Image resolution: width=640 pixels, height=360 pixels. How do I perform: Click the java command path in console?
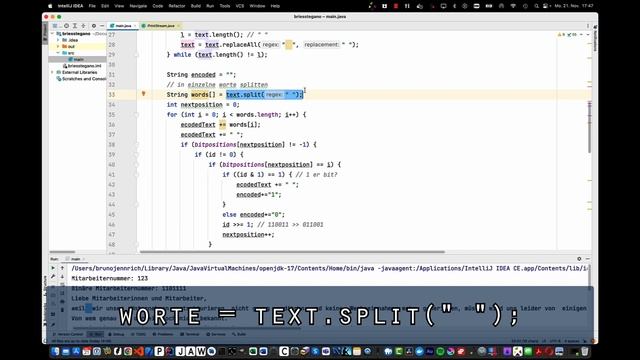coord(330,268)
